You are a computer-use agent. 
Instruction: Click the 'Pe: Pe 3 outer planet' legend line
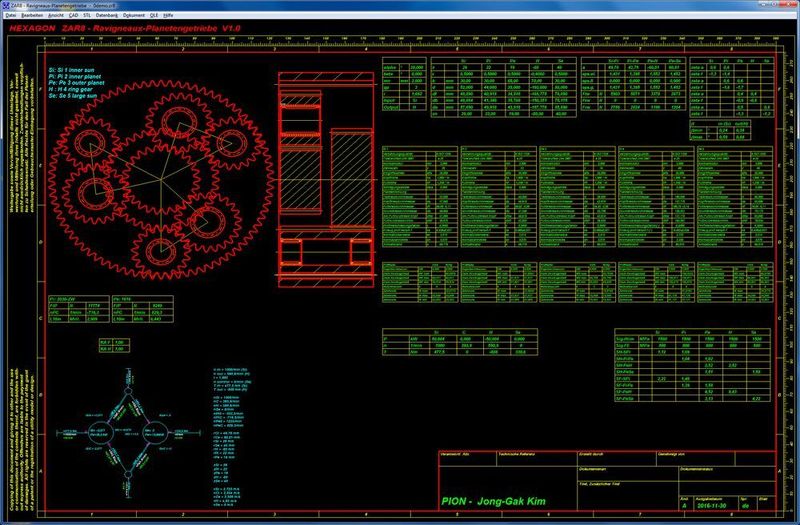76,83
